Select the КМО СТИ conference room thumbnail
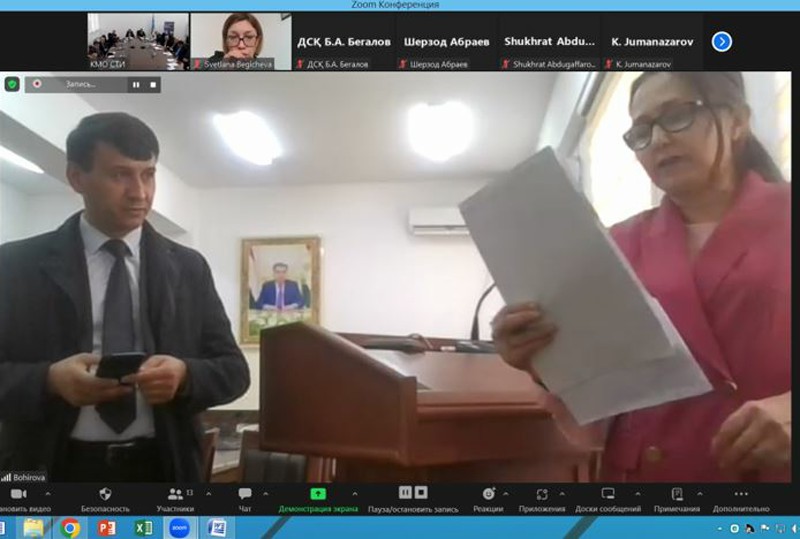Image resolution: width=800 pixels, height=539 pixels. (x=137, y=40)
